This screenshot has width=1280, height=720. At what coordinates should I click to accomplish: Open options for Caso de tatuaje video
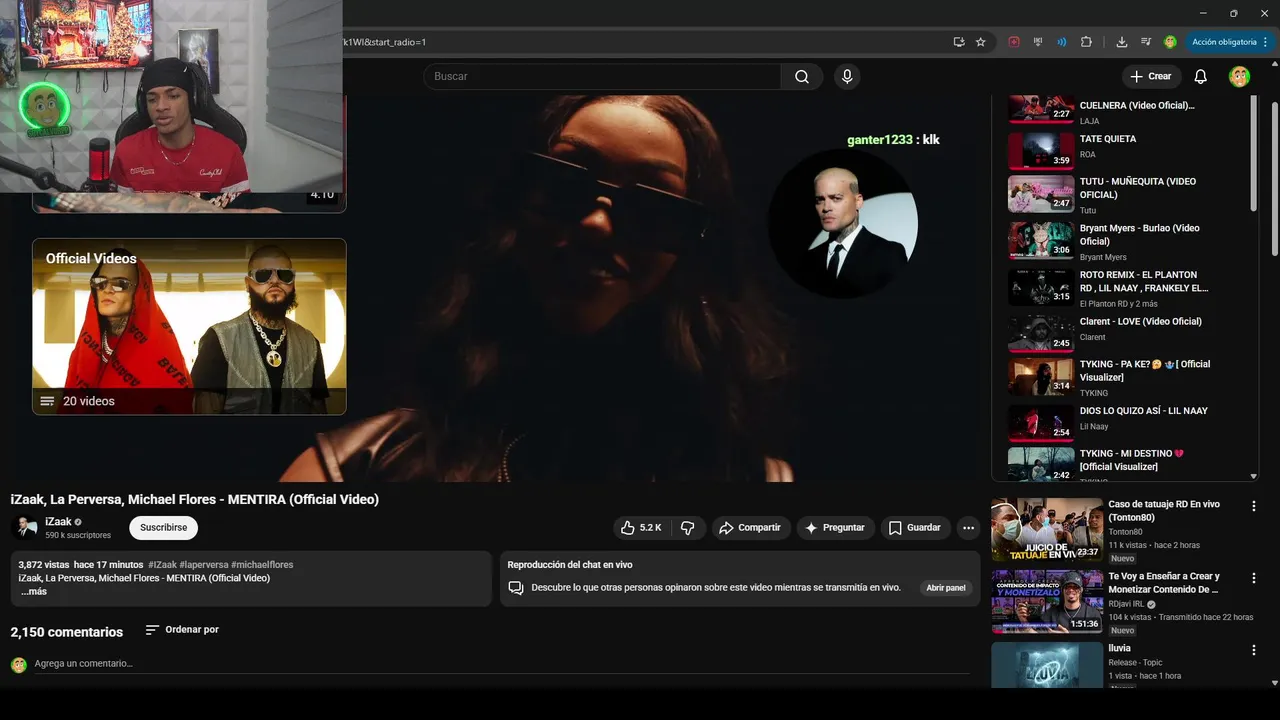[x=1254, y=506]
